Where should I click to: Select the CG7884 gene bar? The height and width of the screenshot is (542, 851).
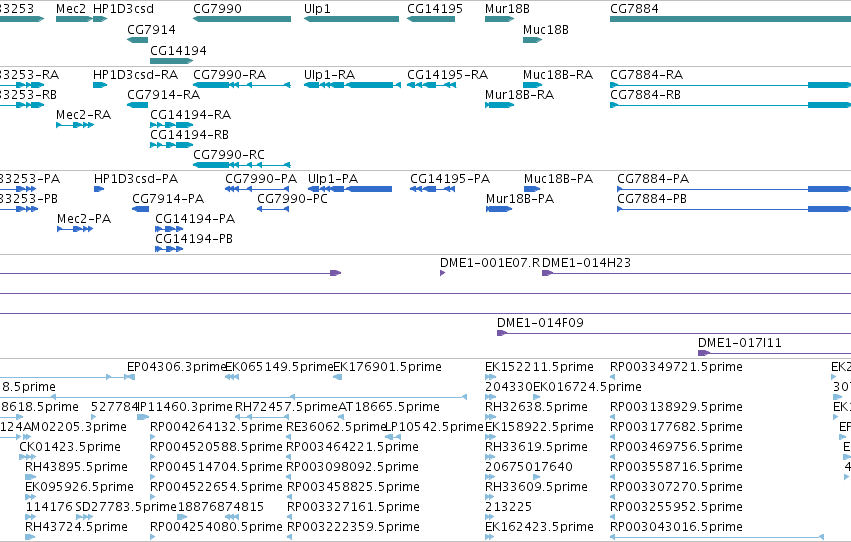(731, 19)
